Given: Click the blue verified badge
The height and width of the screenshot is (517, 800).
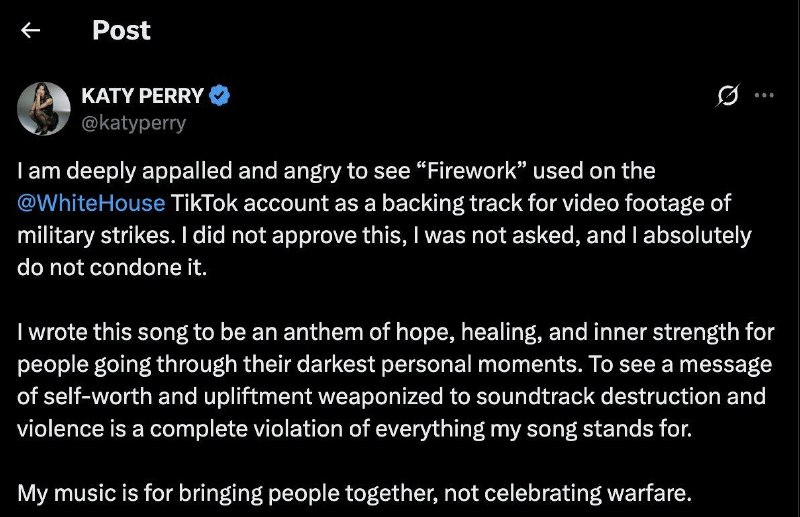Looking at the screenshot, I should [219, 95].
